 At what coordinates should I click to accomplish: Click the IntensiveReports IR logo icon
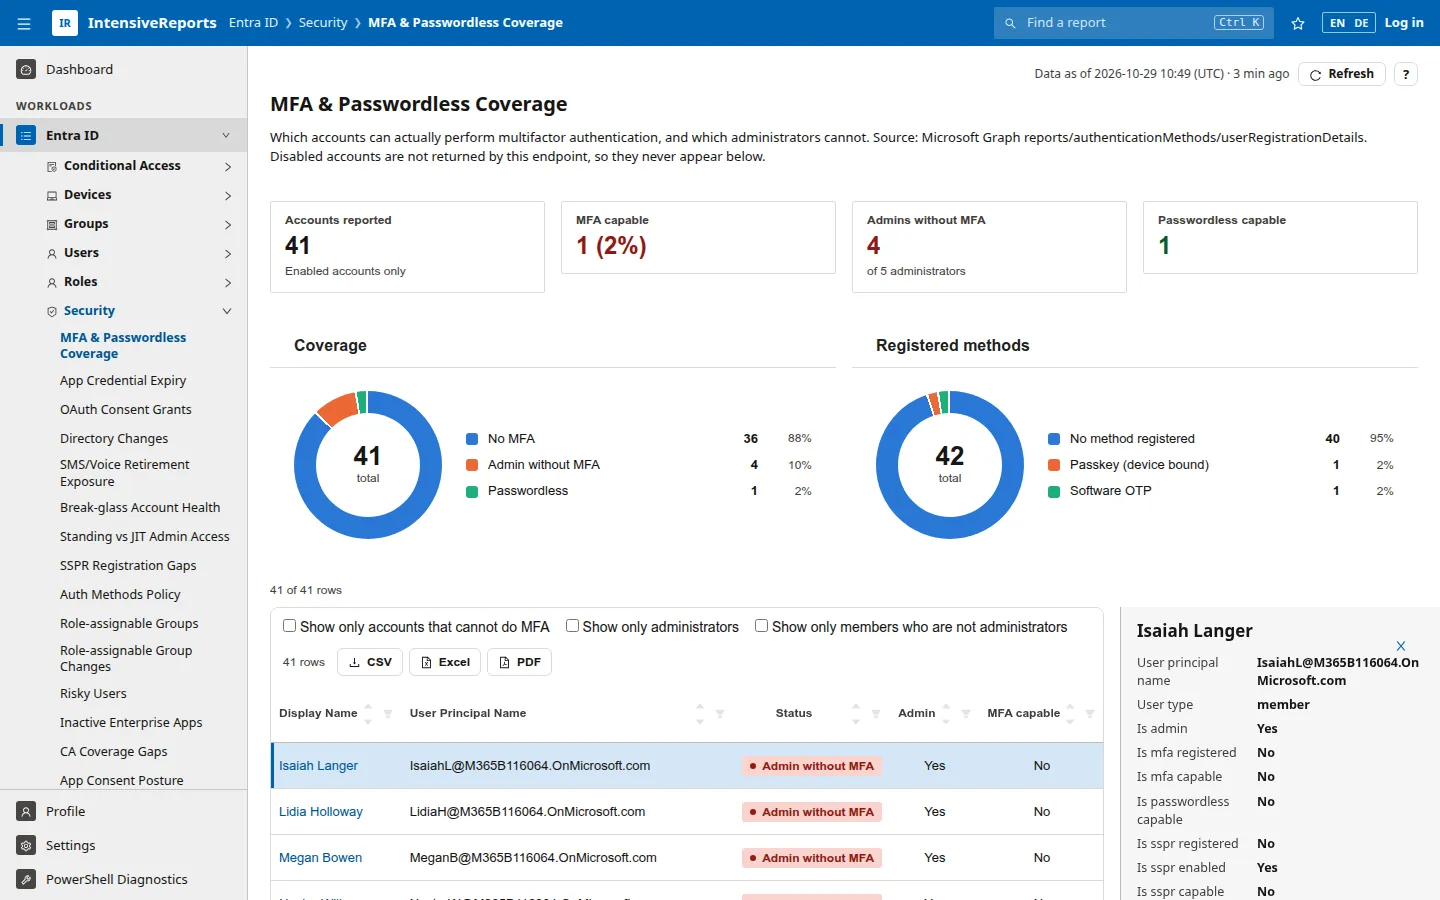65,23
